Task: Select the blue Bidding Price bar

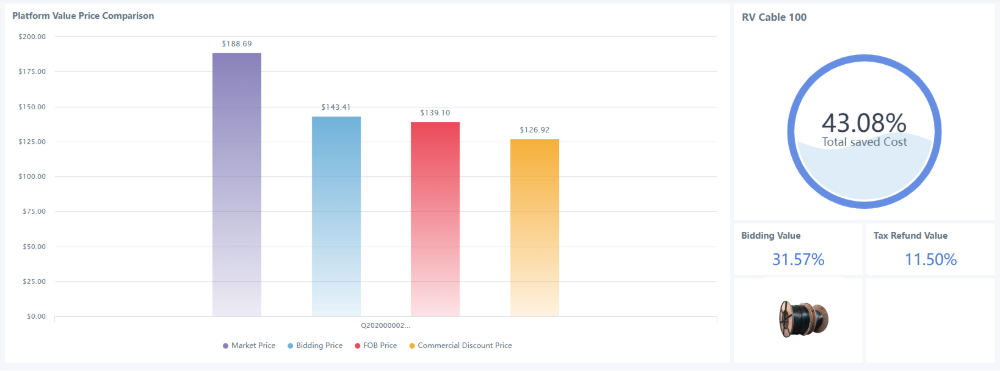Action: point(336,216)
